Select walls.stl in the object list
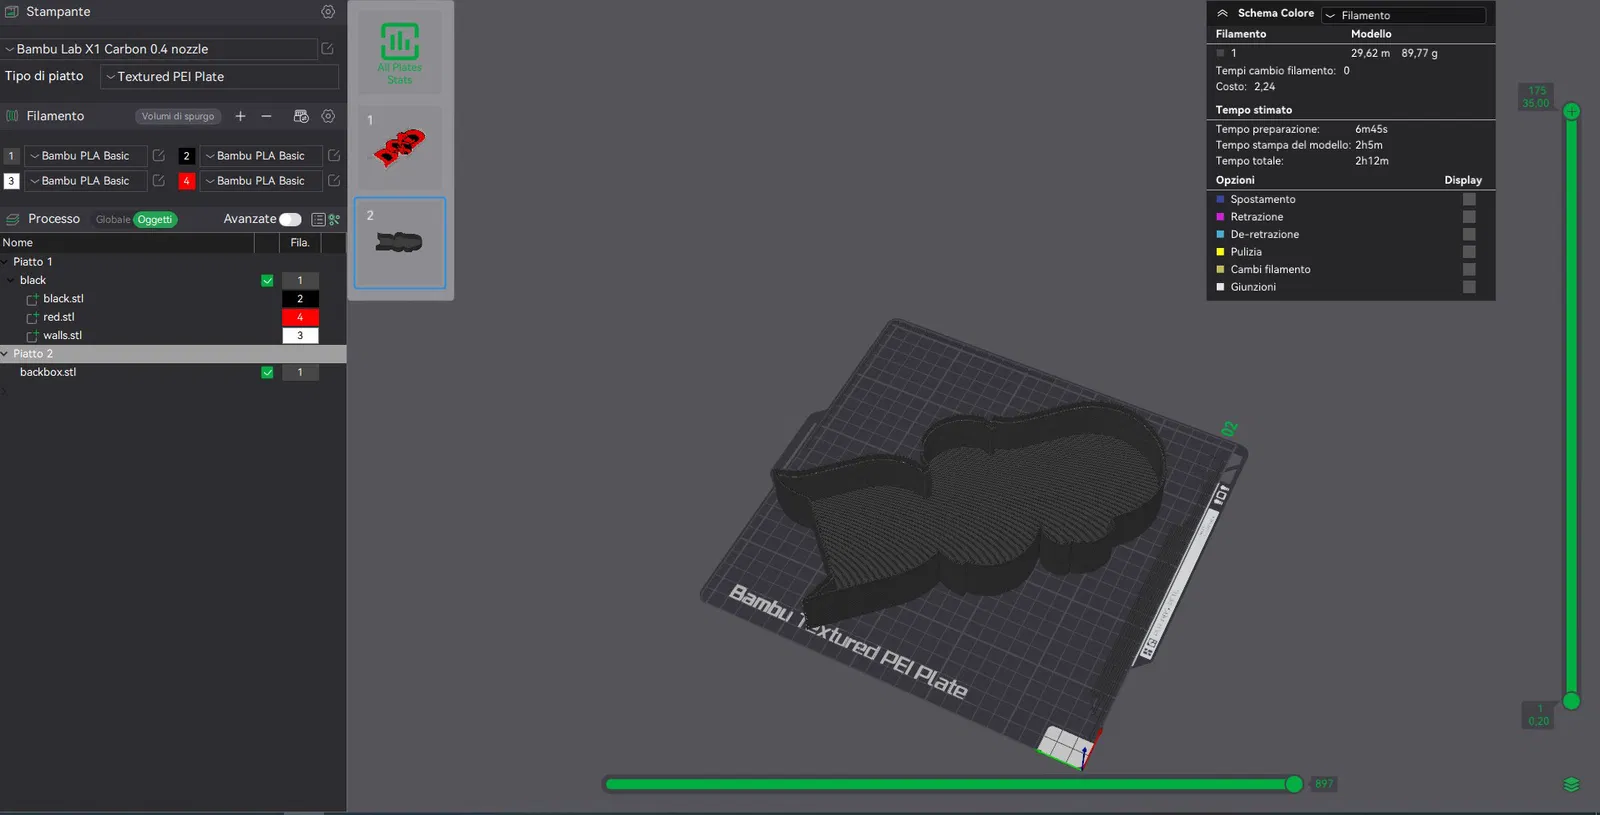The height and width of the screenshot is (815, 1600). (62, 336)
